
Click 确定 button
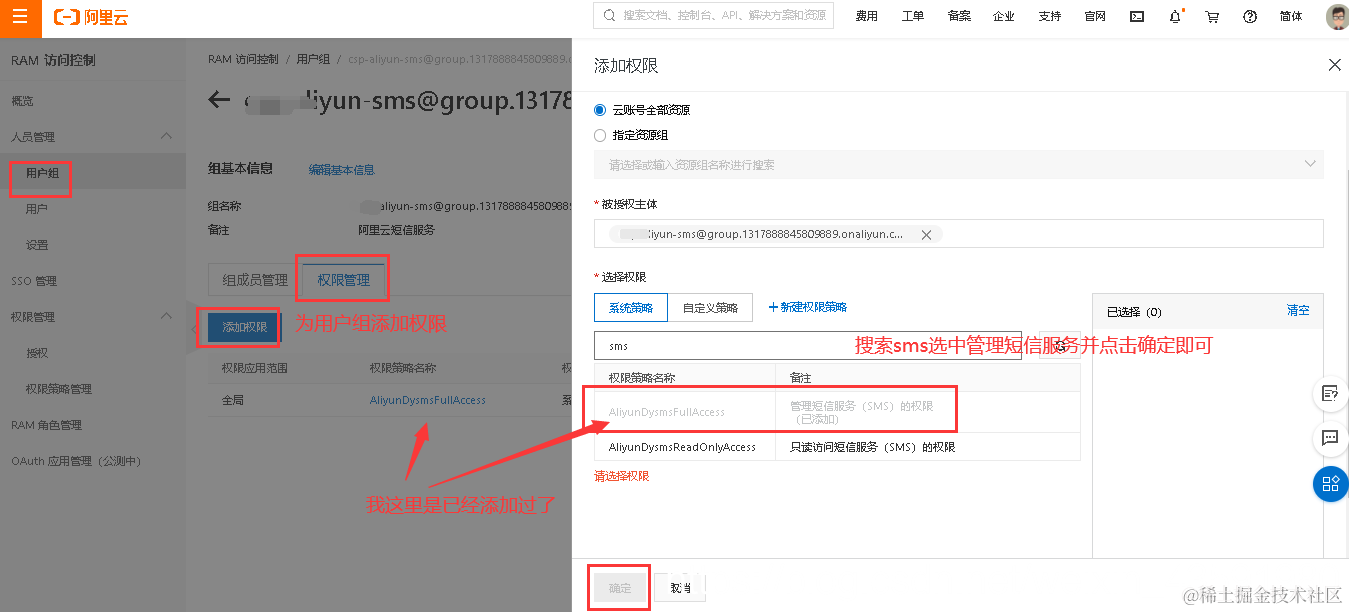(x=620, y=588)
